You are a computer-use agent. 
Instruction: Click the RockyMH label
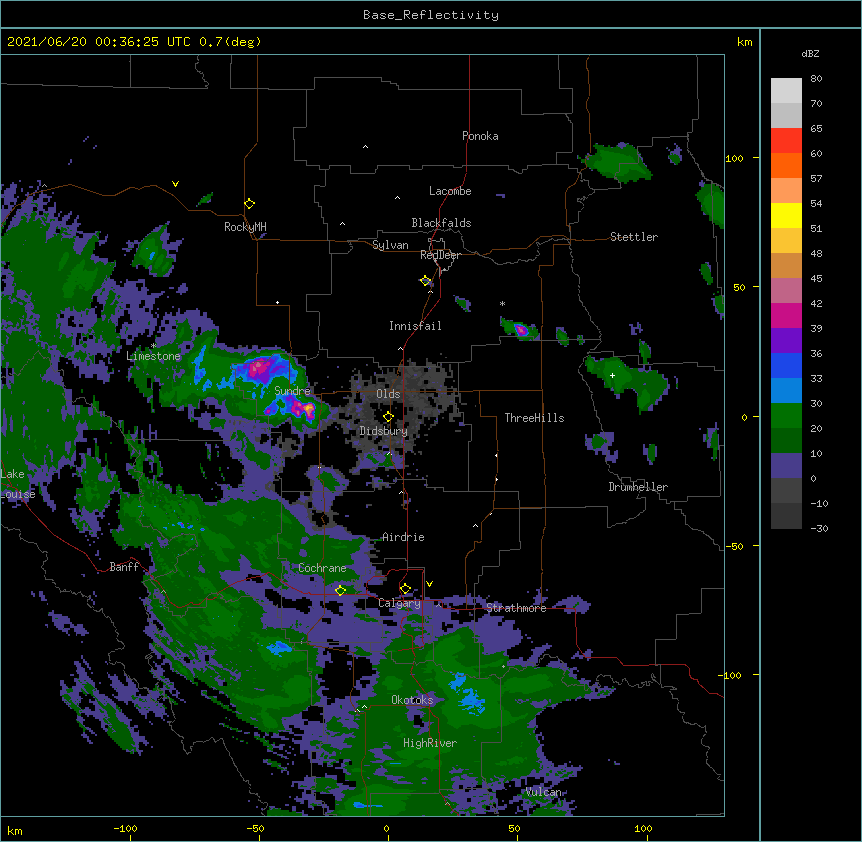click(245, 227)
